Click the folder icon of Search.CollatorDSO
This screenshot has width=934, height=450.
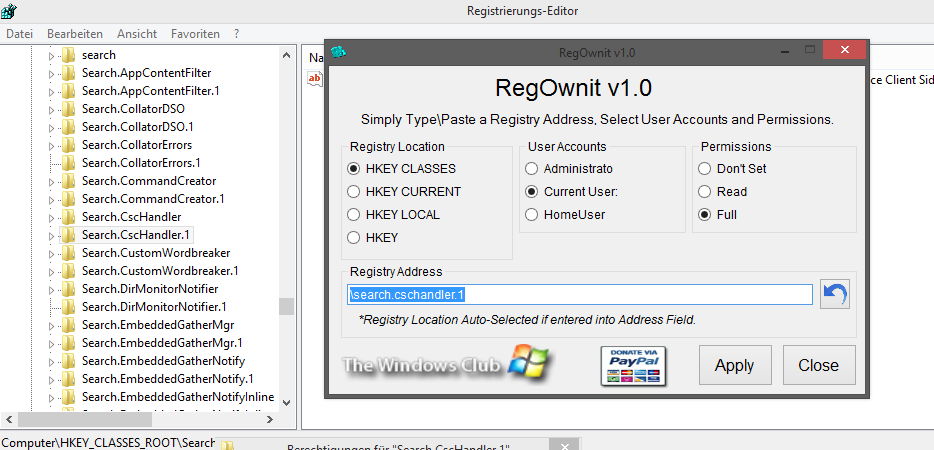[69, 109]
